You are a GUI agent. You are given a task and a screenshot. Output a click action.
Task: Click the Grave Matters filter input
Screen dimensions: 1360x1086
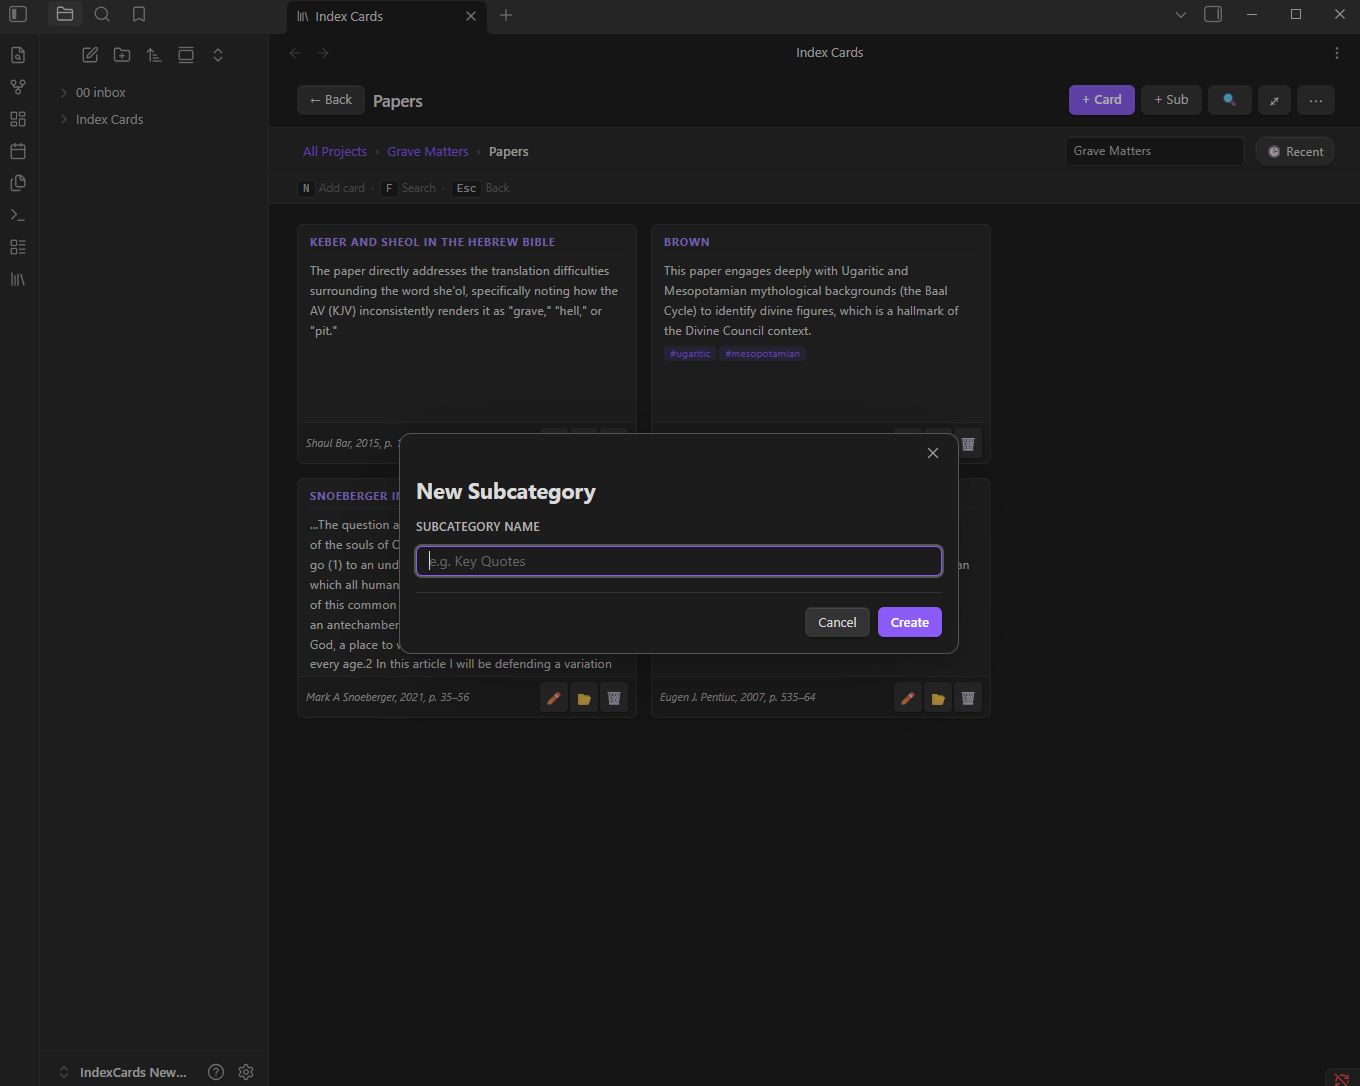click(x=1154, y=151)
